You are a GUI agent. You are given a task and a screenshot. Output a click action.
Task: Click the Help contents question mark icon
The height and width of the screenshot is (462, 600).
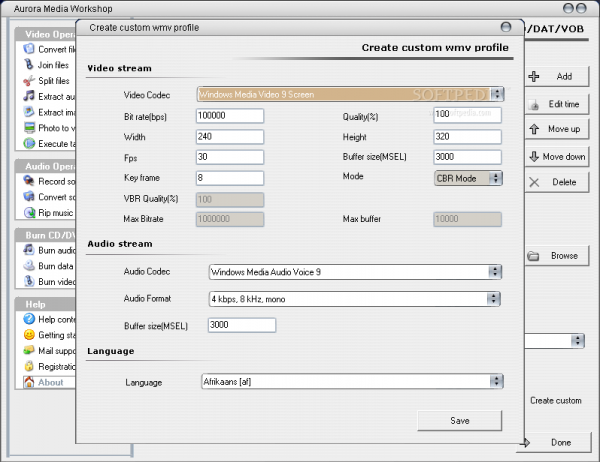point(29,319)
